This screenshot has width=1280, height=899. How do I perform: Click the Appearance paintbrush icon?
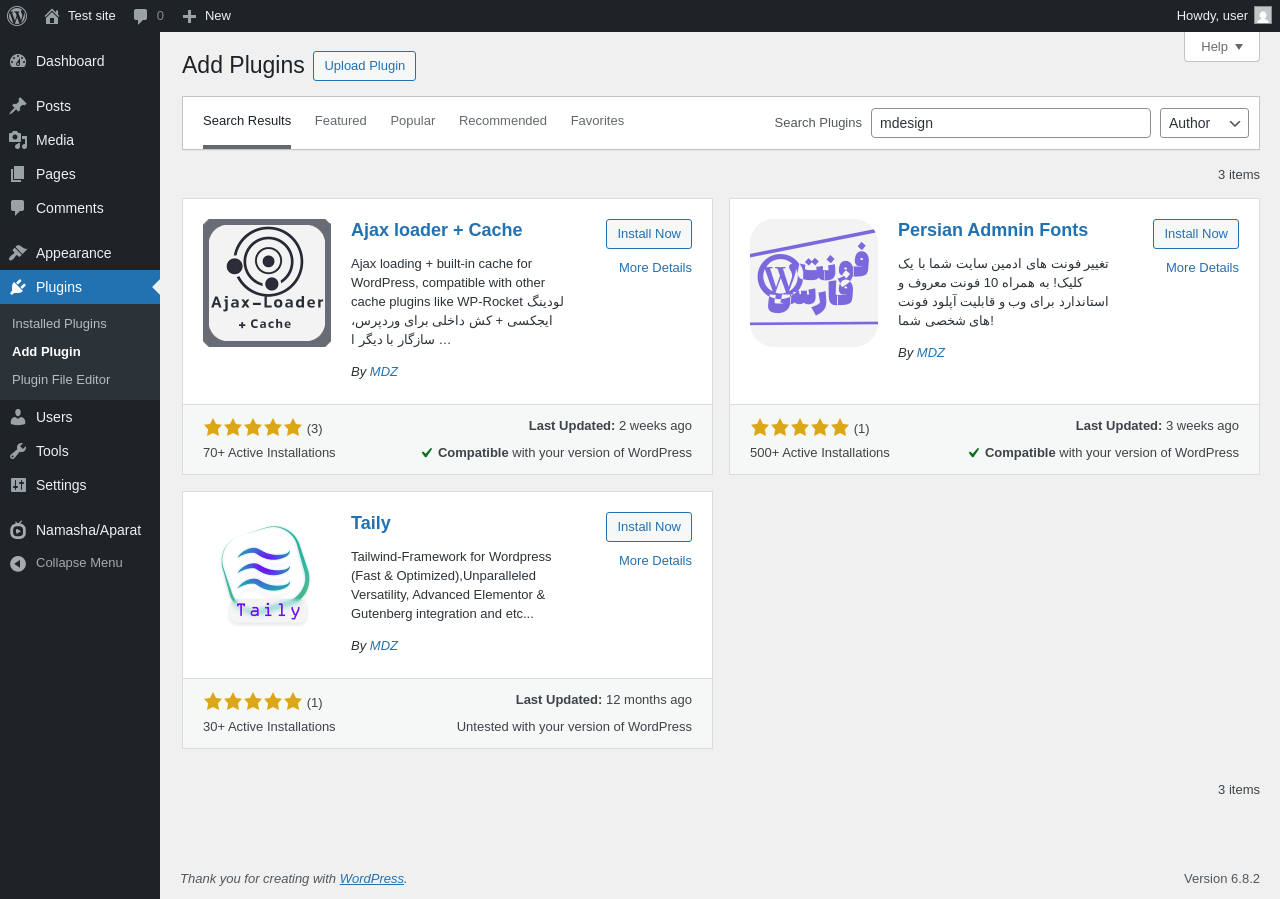[18, 253]
